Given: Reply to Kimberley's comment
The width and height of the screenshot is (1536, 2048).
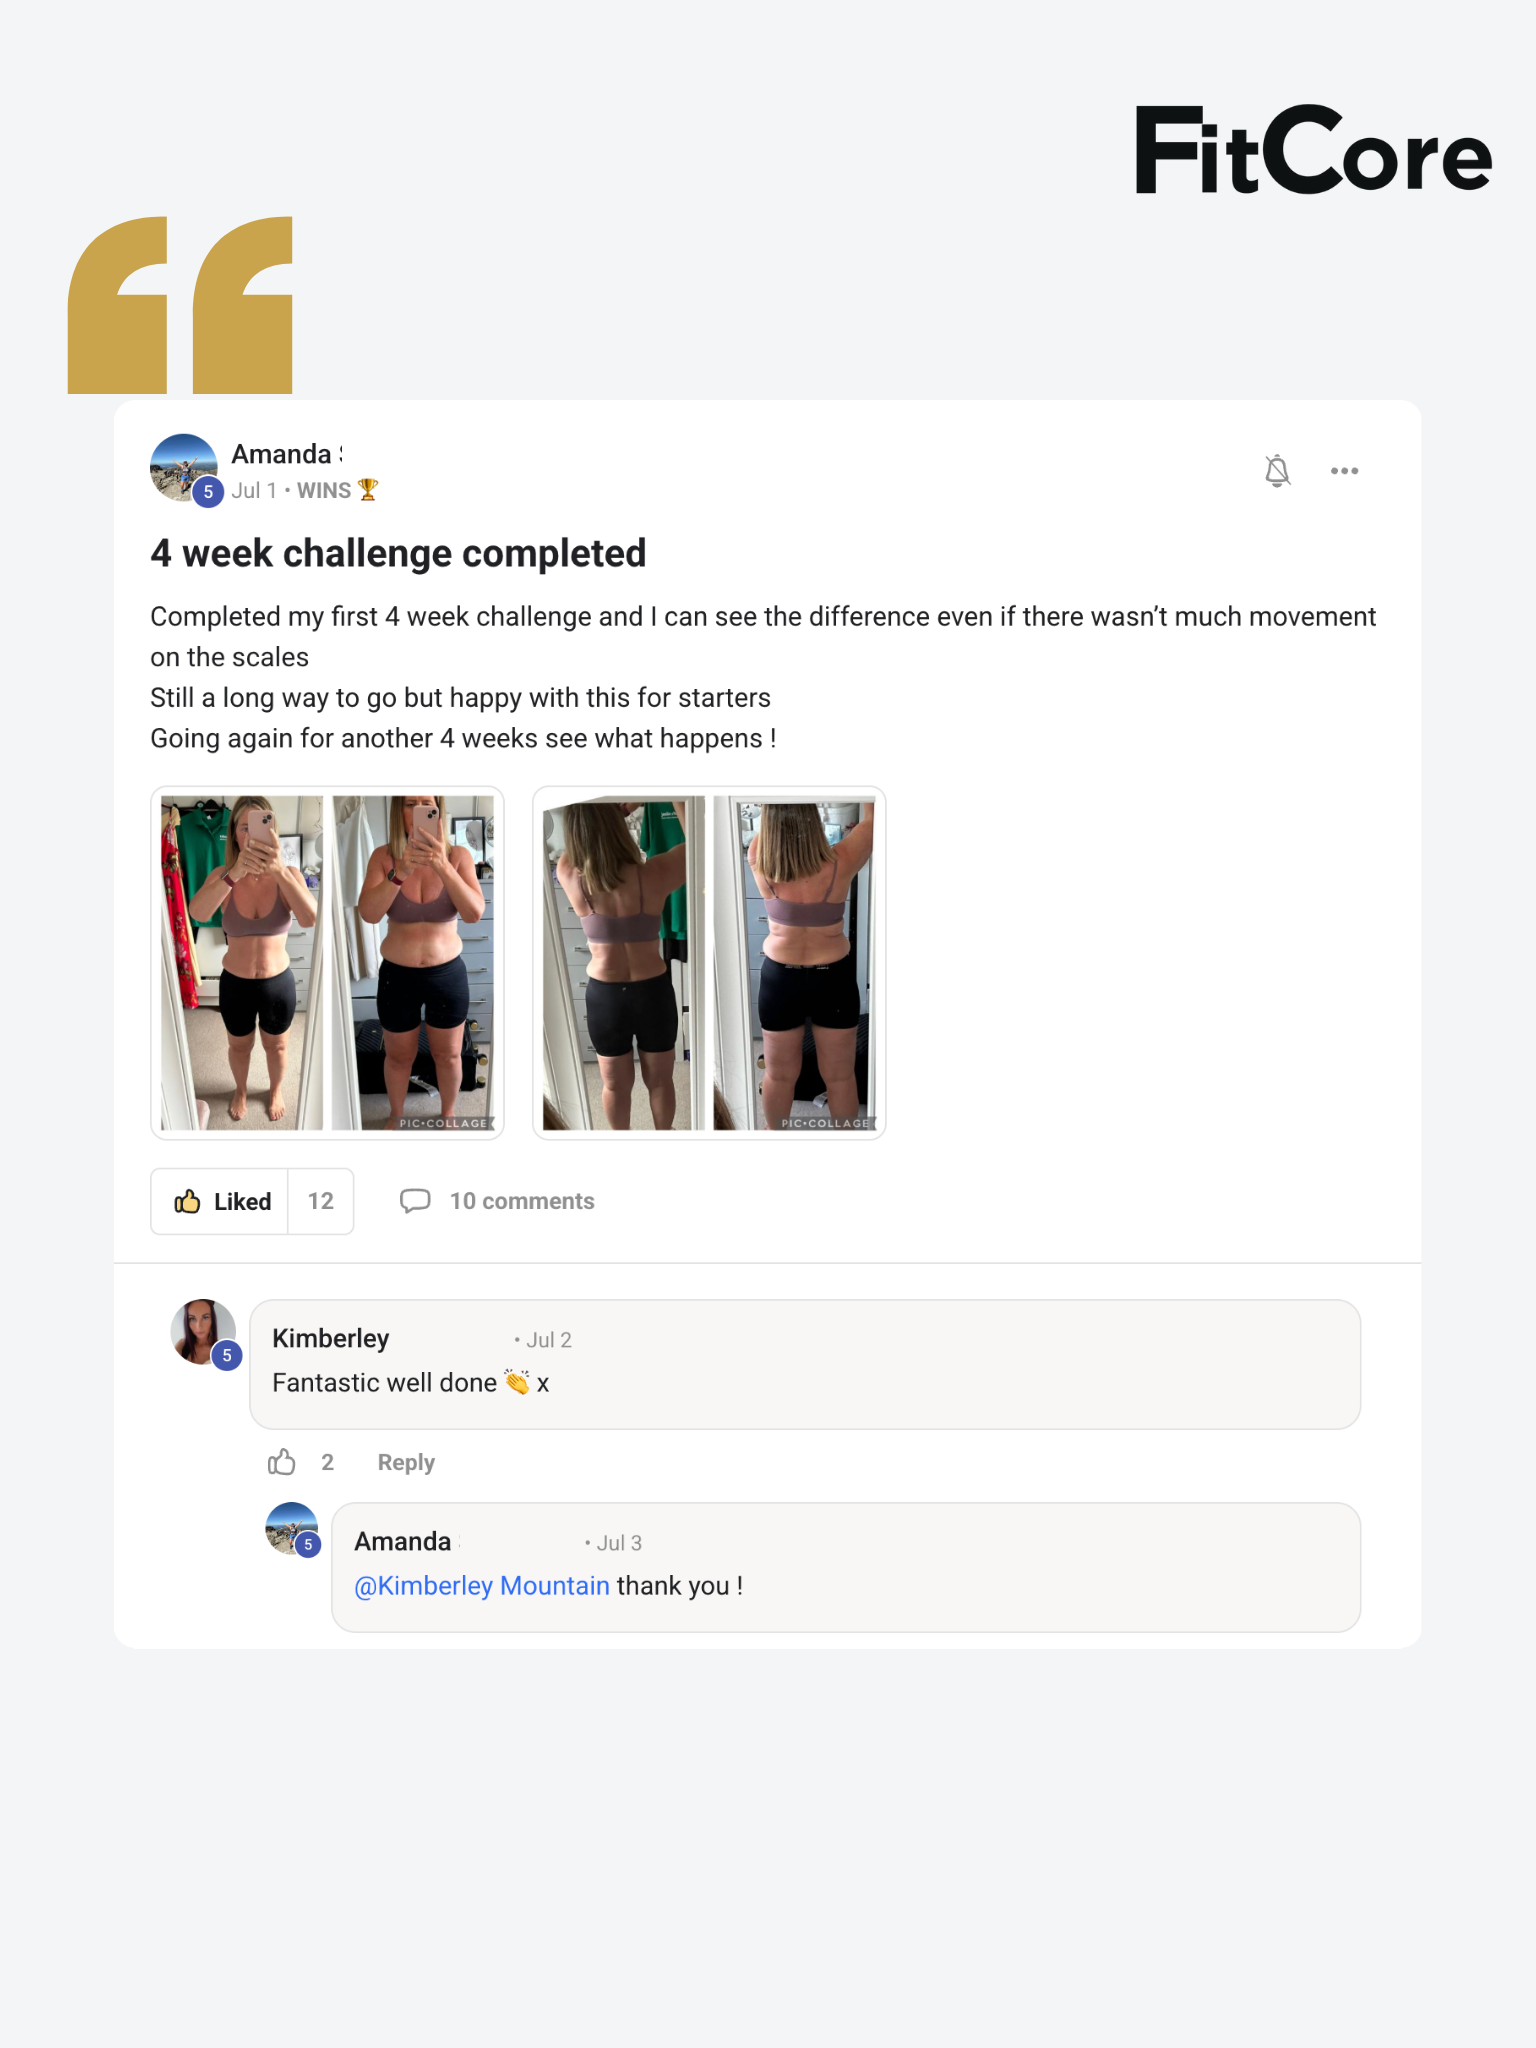Looking at the screenshot, I should 406,1462.
